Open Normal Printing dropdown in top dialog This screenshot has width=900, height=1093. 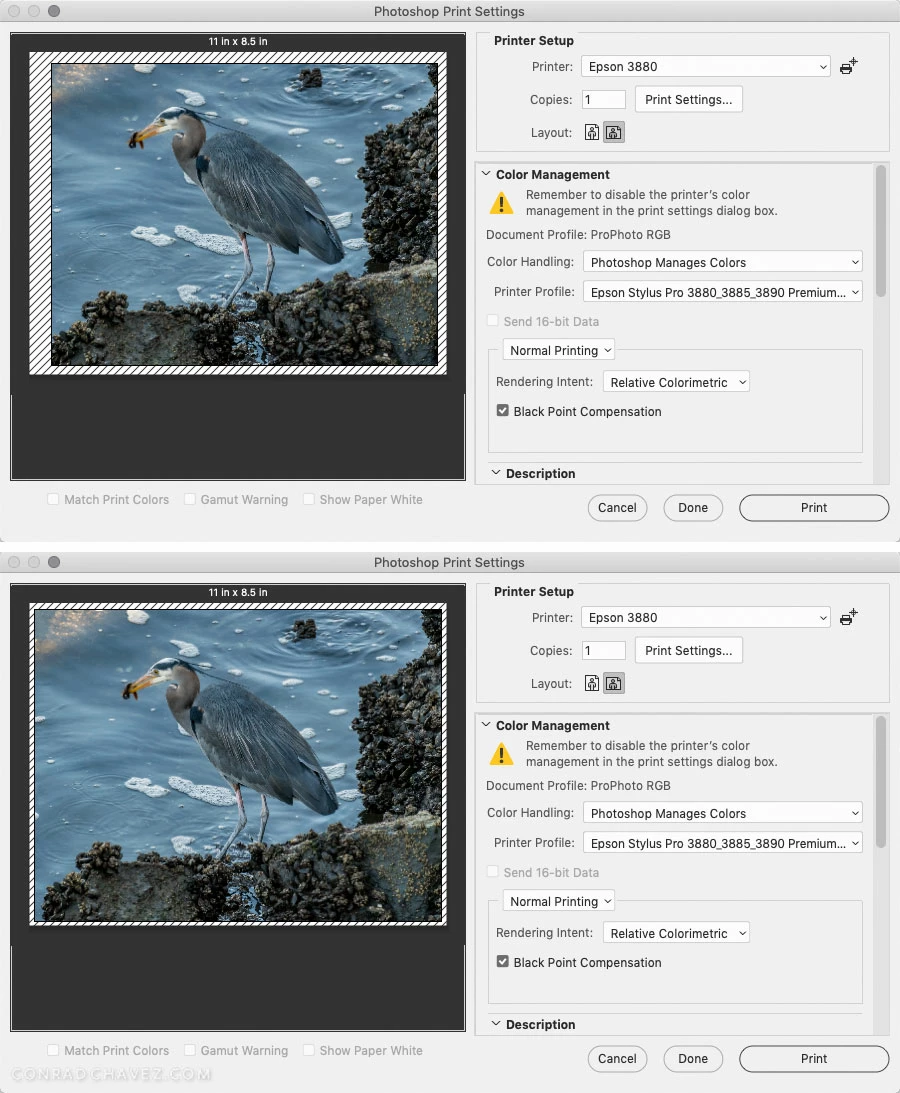559,350
